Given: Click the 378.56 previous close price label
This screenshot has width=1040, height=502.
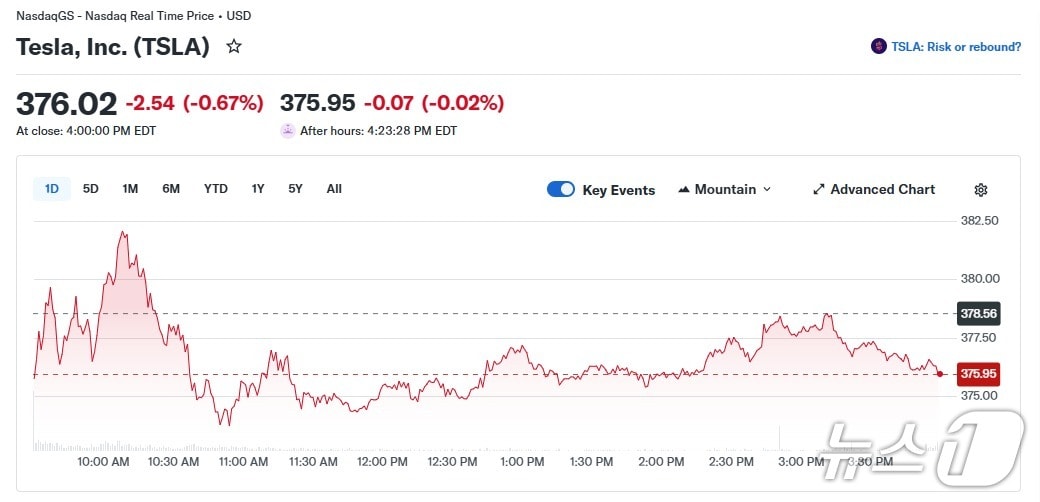Looking at the screenshot, I should (x=979, y=313).
